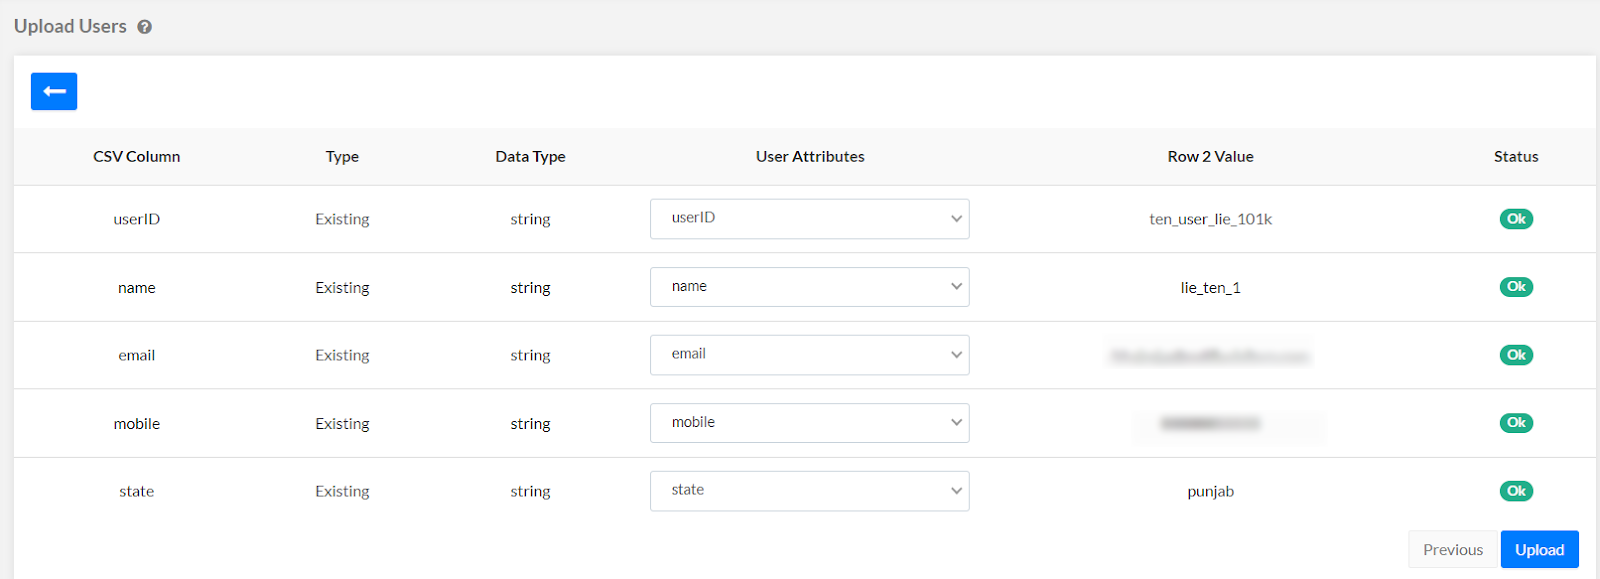Click Existing type in the email row
Screen dimensions: 1600x579
[x=342, y=355]
